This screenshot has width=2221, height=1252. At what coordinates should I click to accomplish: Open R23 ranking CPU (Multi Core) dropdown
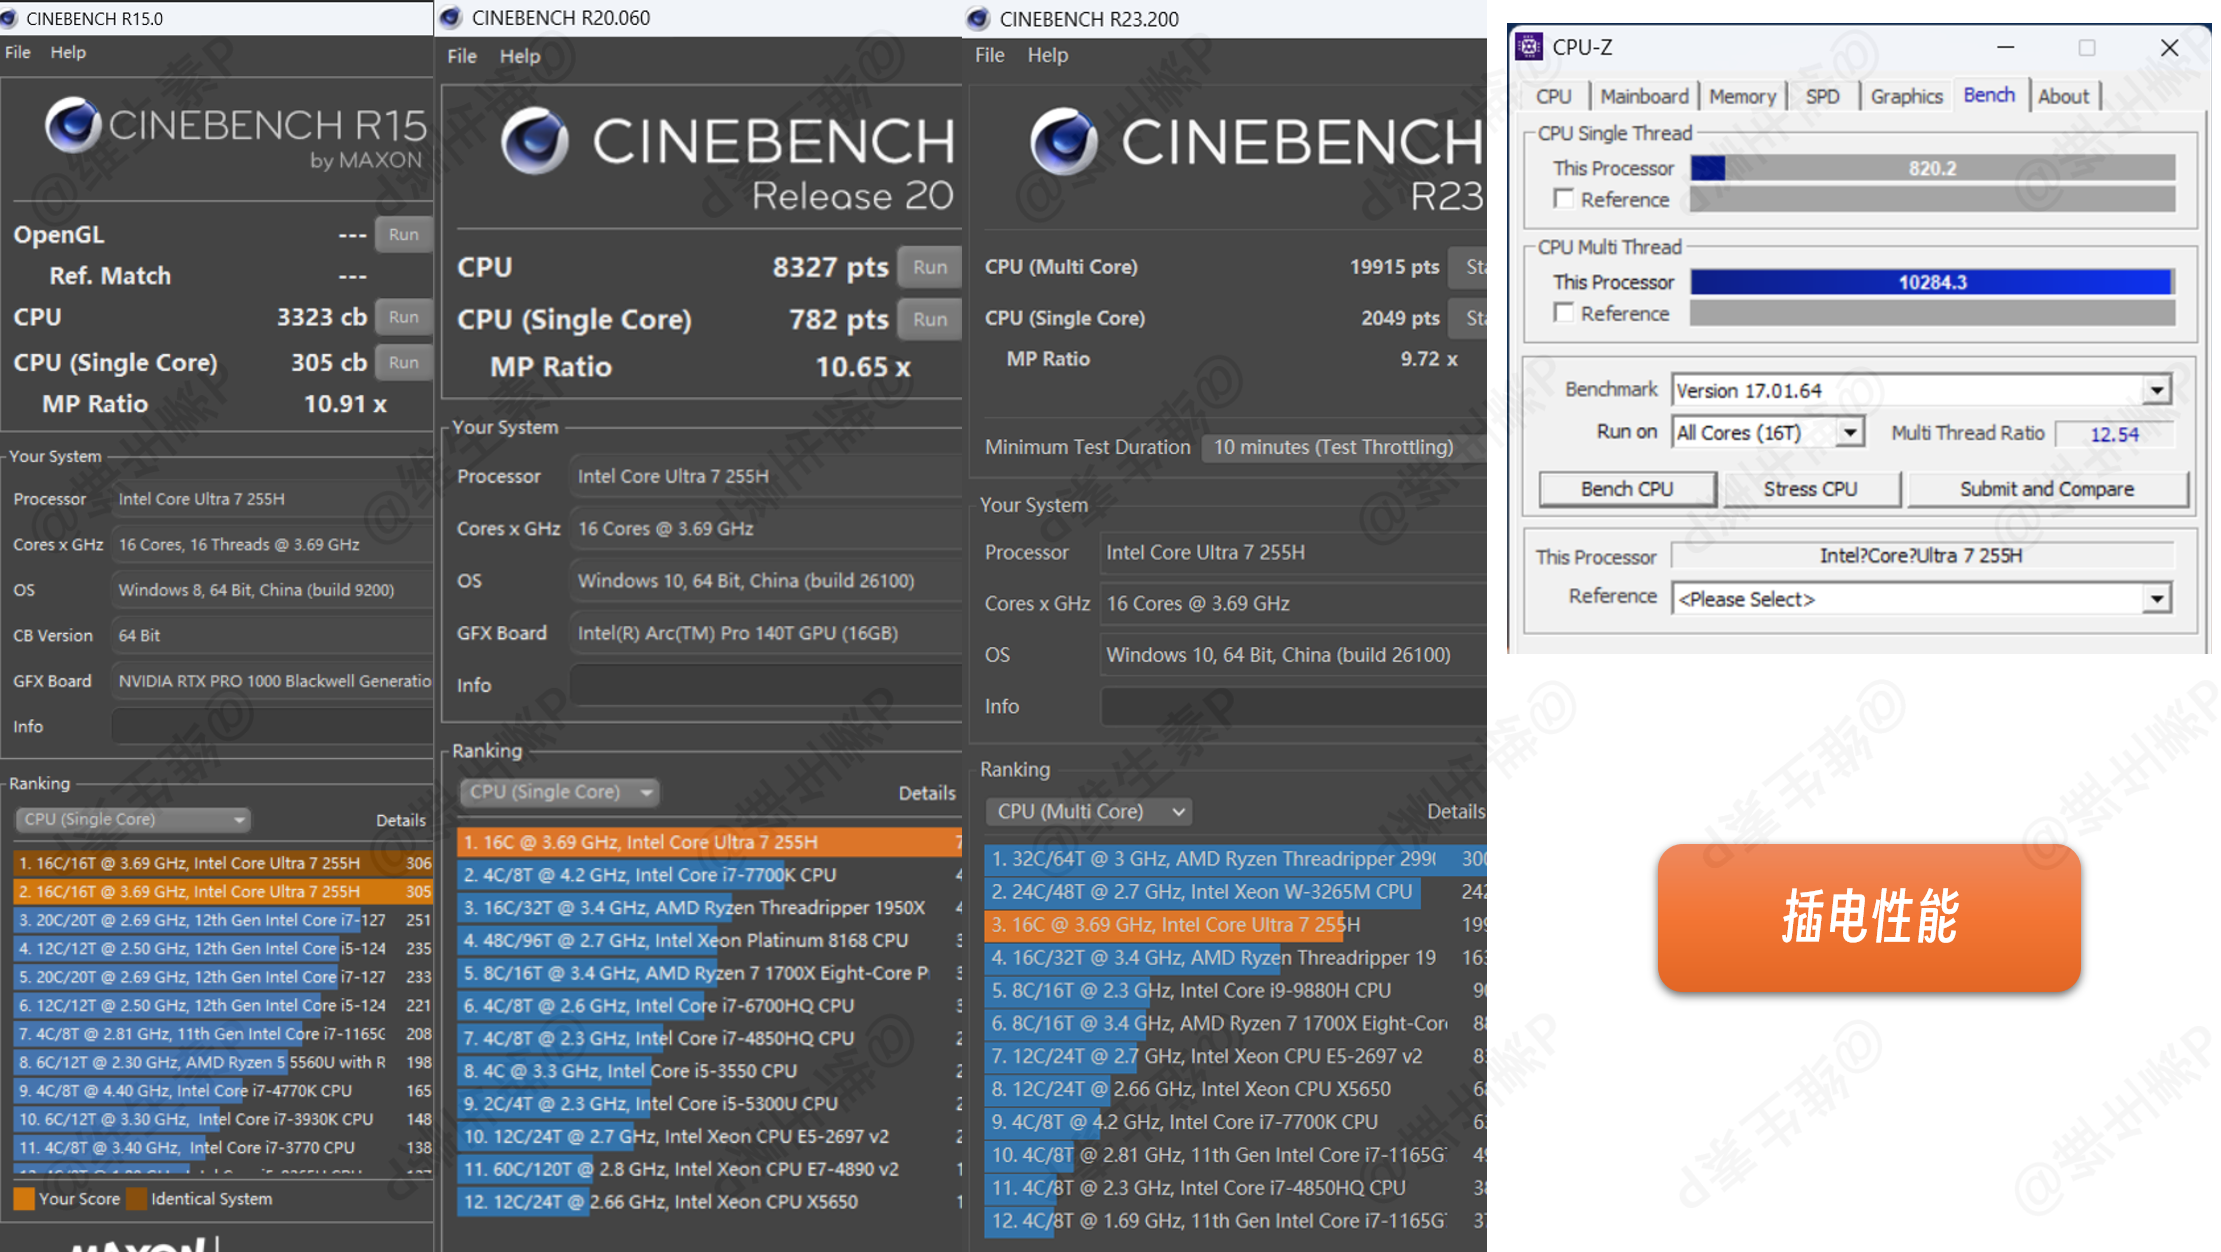(x=1089, y=811)
